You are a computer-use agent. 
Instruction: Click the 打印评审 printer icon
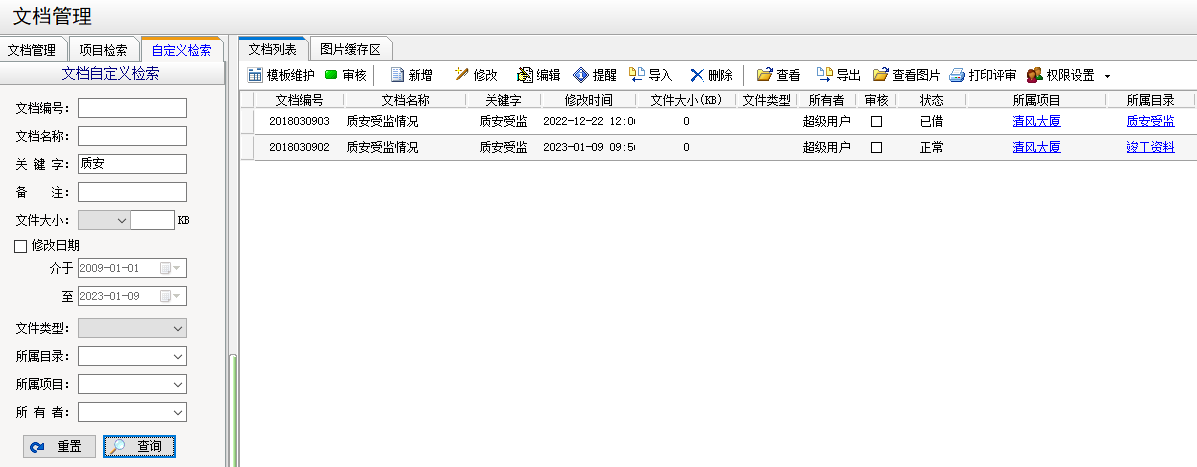[x=957, y=75]
